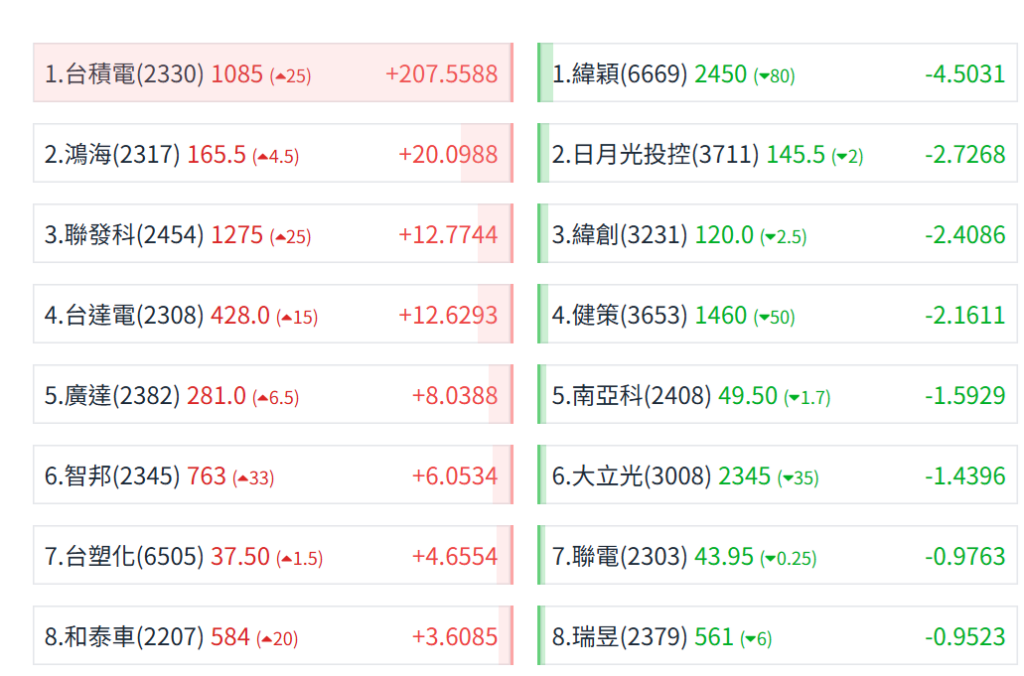
Task: Open the 和泰車(2207) stock entry
Action: [x=273, y=635]
